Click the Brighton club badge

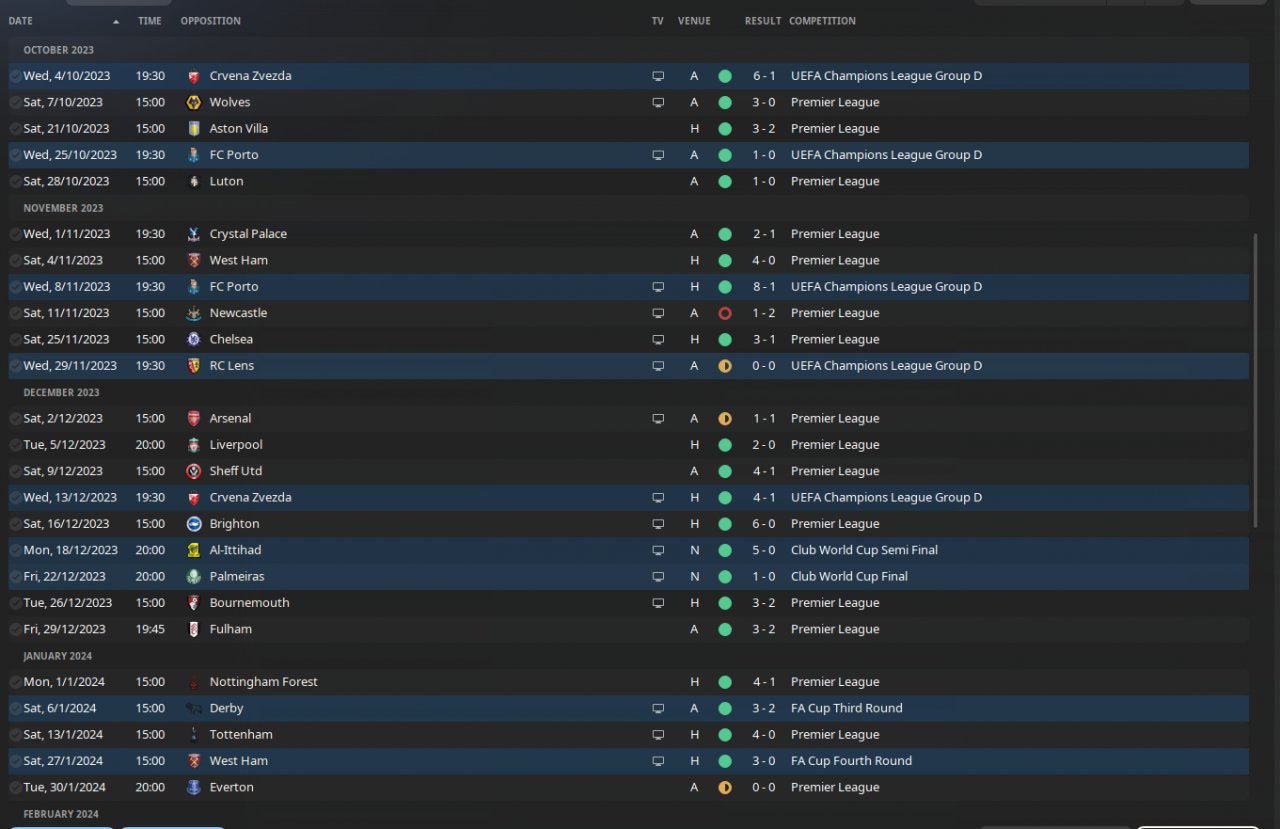(x=194, y=524)
